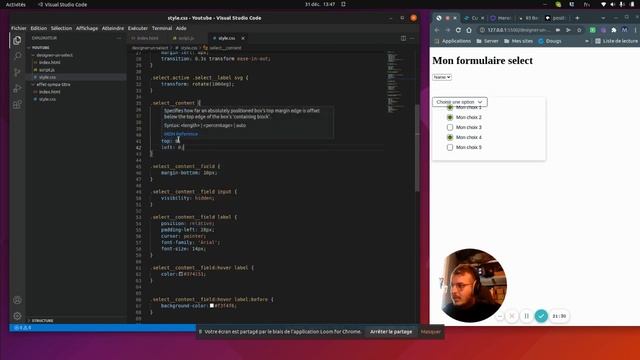Screen dimensions: 640x360
Task: Cancel the Loom recording with X
Action: [512, 316]
